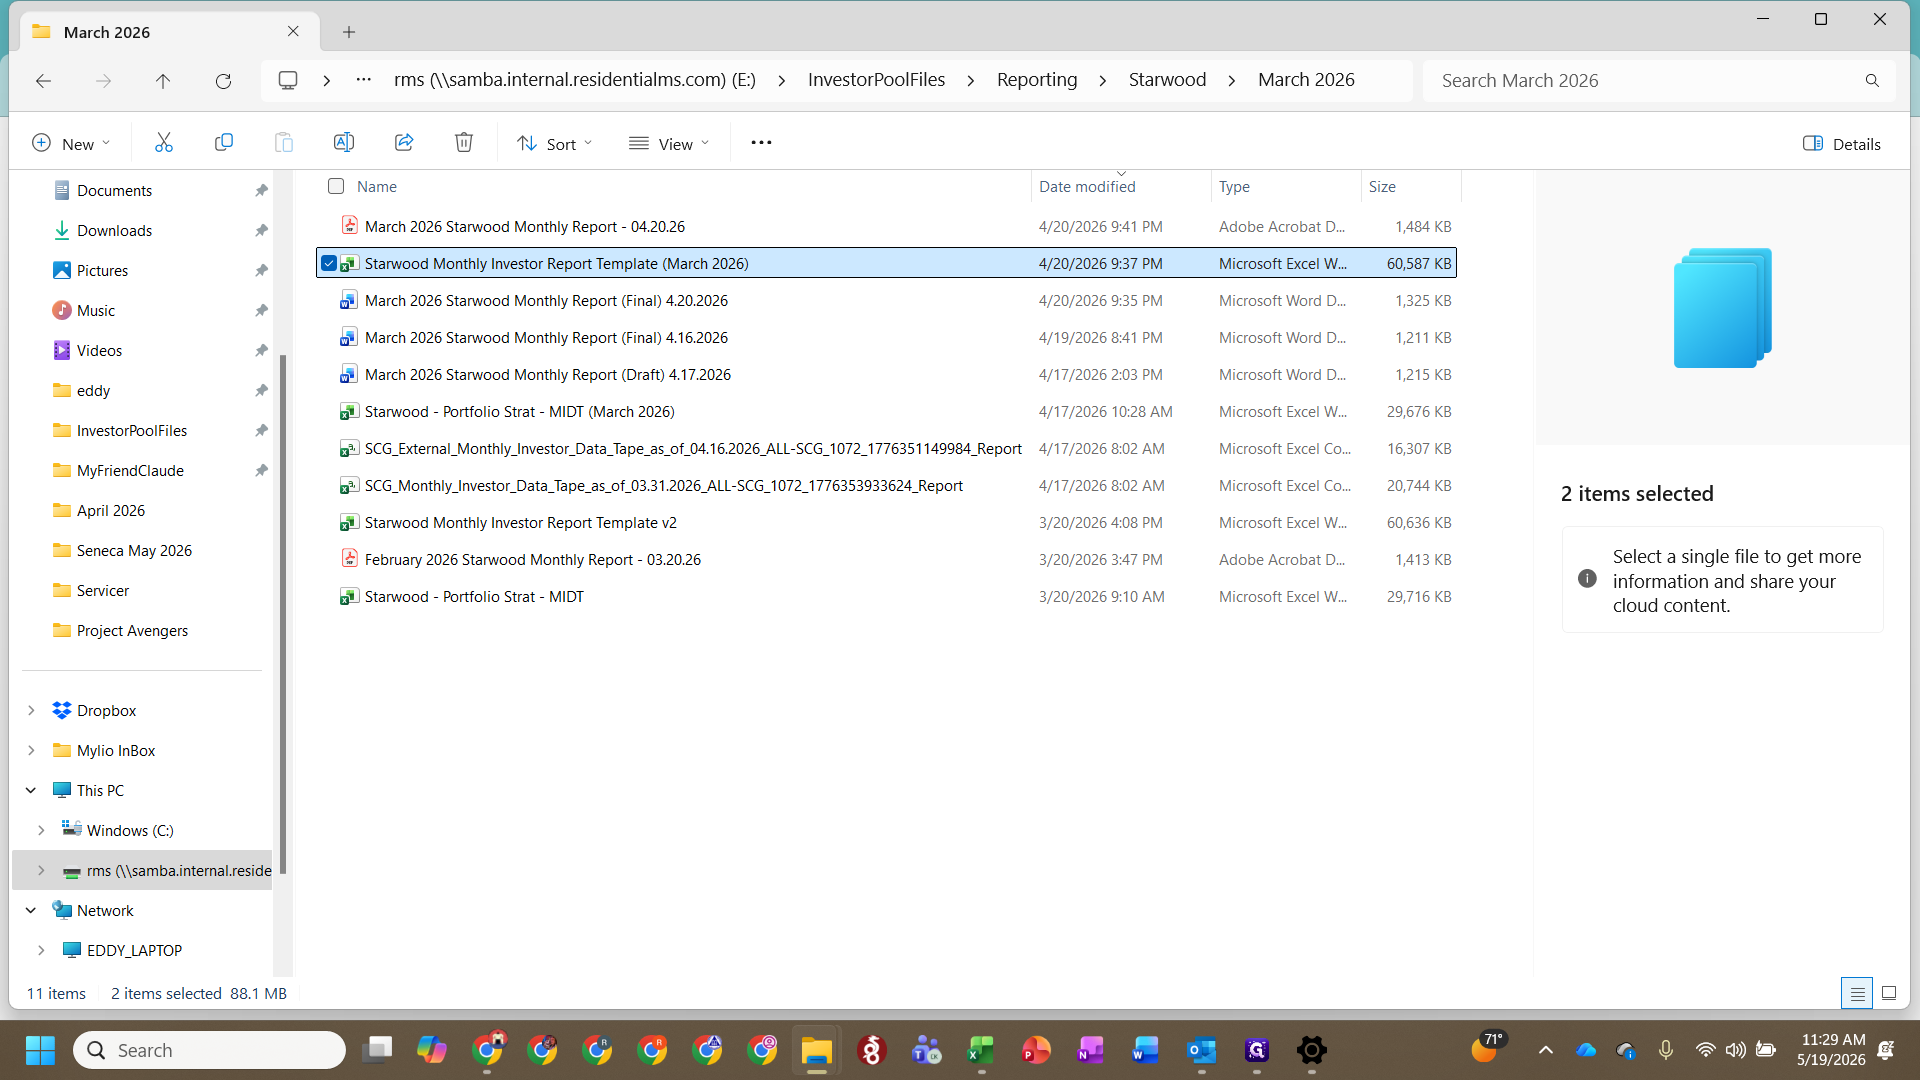Click InvestorPoolFiles breadcrumb segment
Image resolution: width=1920 pixels, height=1080 pixels.
click(876, 80)
